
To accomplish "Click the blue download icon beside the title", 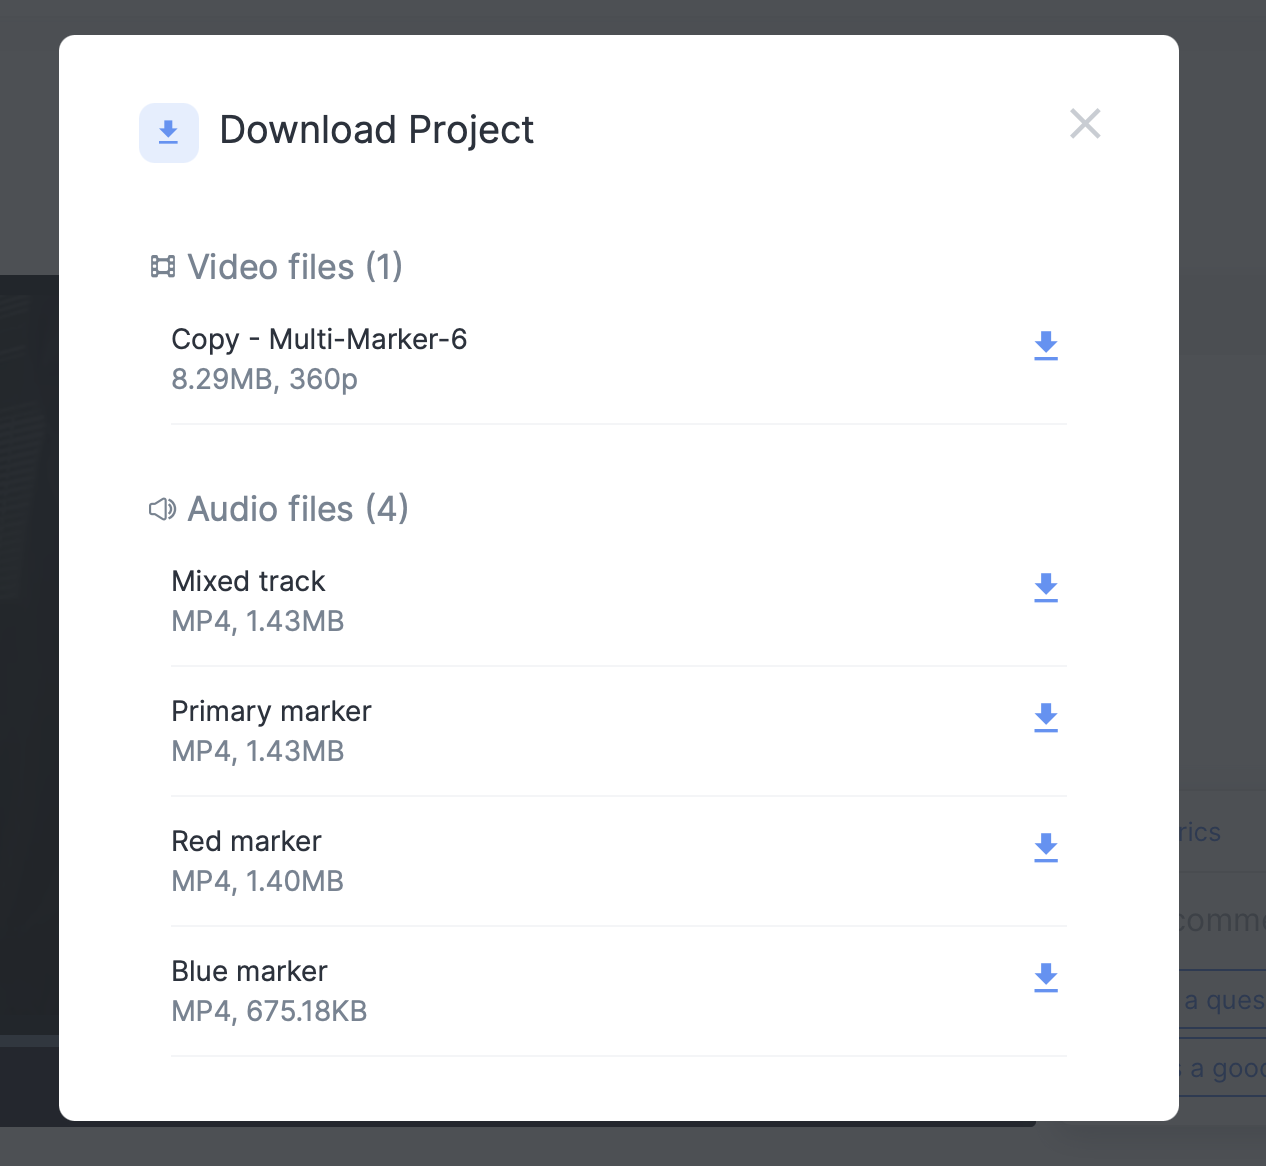I will pyautogui.click(x=169, y=132).
